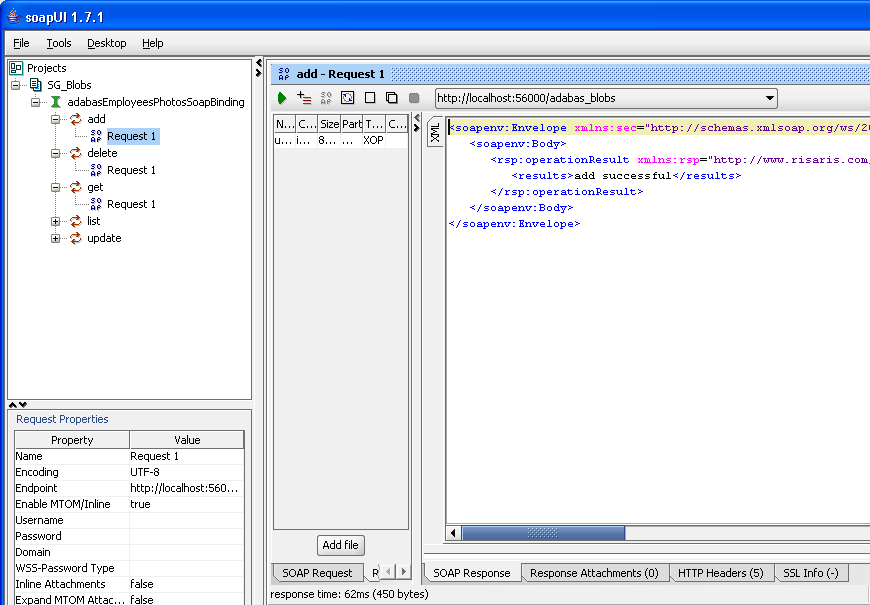Click the operation arrows icon next to list
870x605 pixels.
pos(75,221)
